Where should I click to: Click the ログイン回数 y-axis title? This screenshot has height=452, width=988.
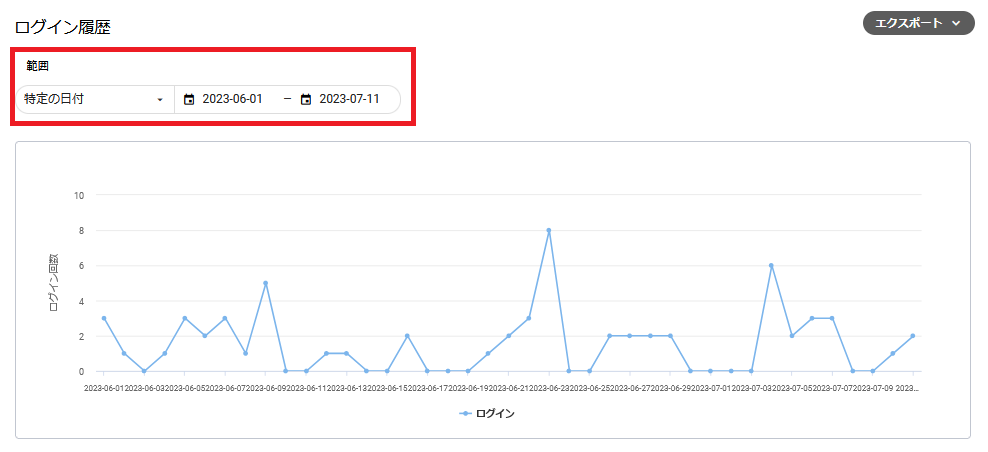54,284
